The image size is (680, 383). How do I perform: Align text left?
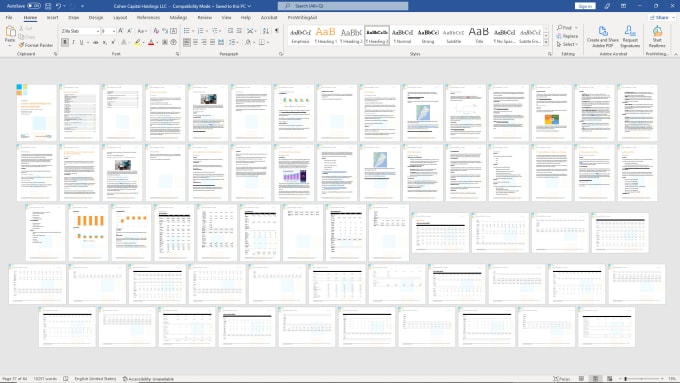186,43
